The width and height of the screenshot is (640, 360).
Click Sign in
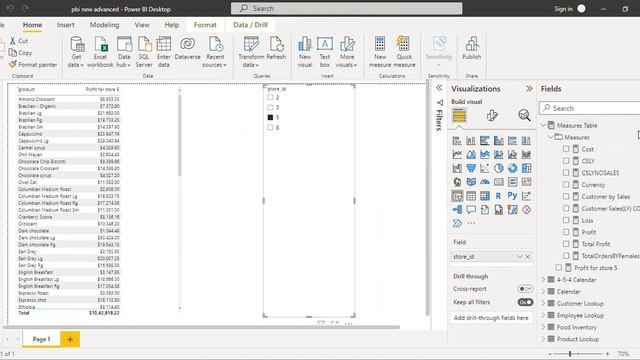coord(563,9)
